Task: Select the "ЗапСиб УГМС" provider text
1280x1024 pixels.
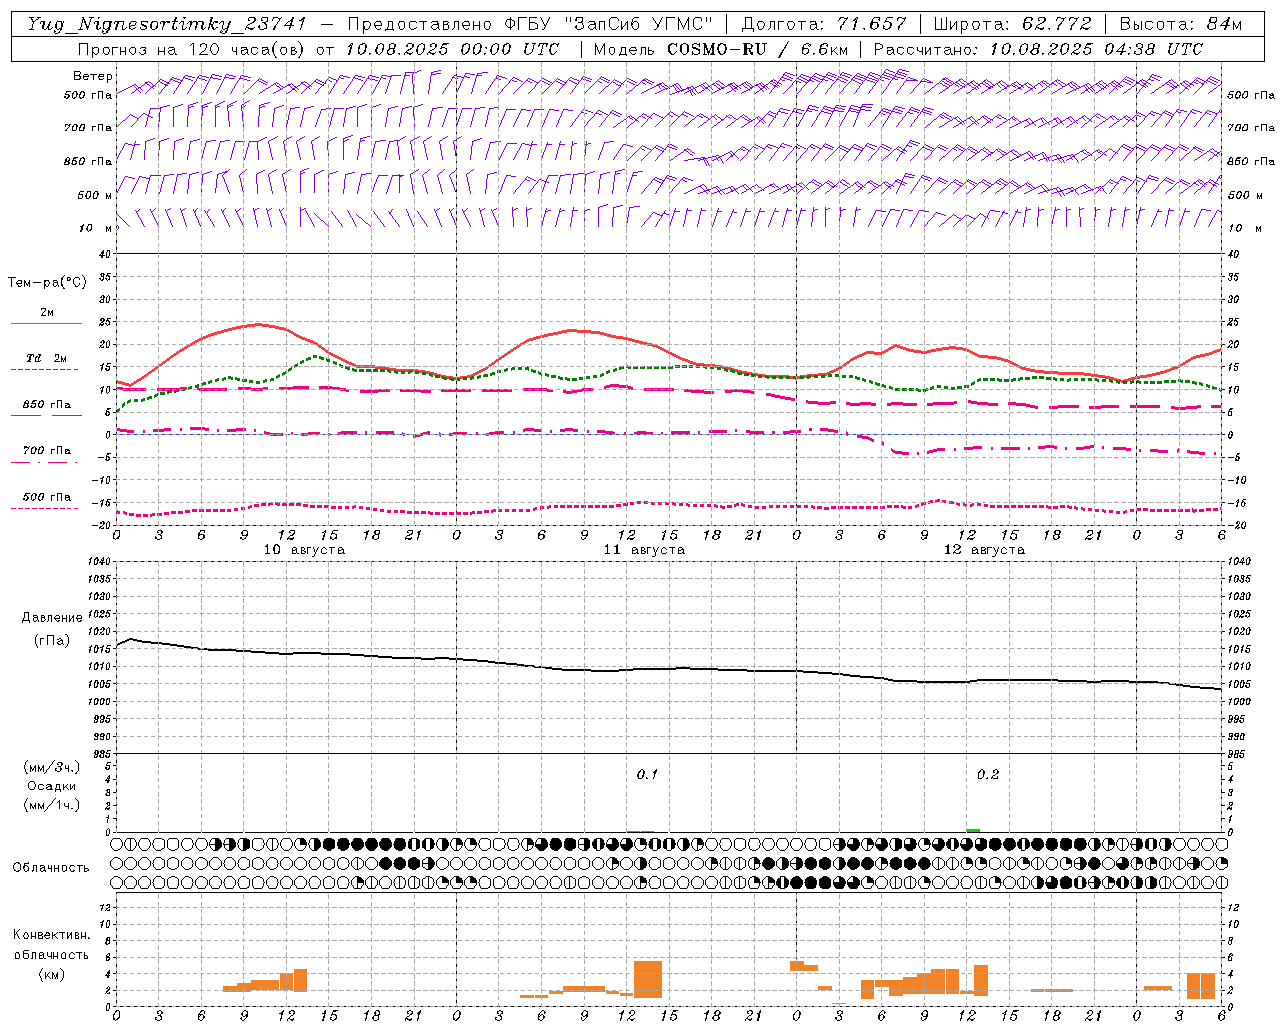Action: click(638, 24)
